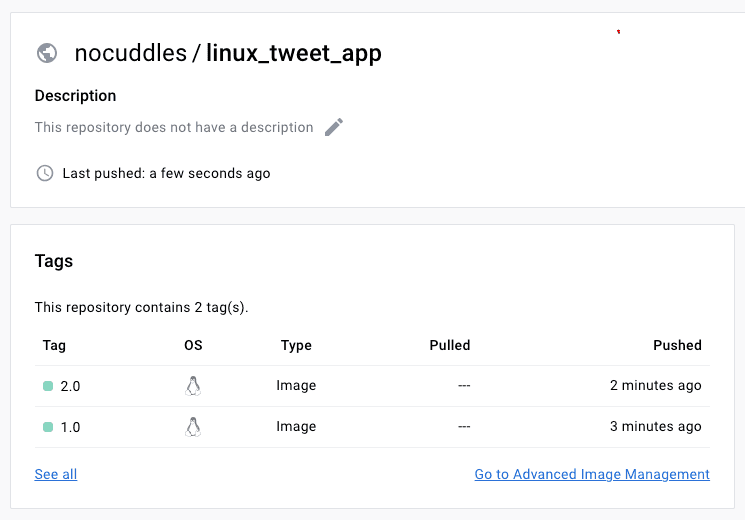The height and width of the screenshot is (520, 745).
Task: Click the public globe icon beside repository name
Action: point(47,53)
